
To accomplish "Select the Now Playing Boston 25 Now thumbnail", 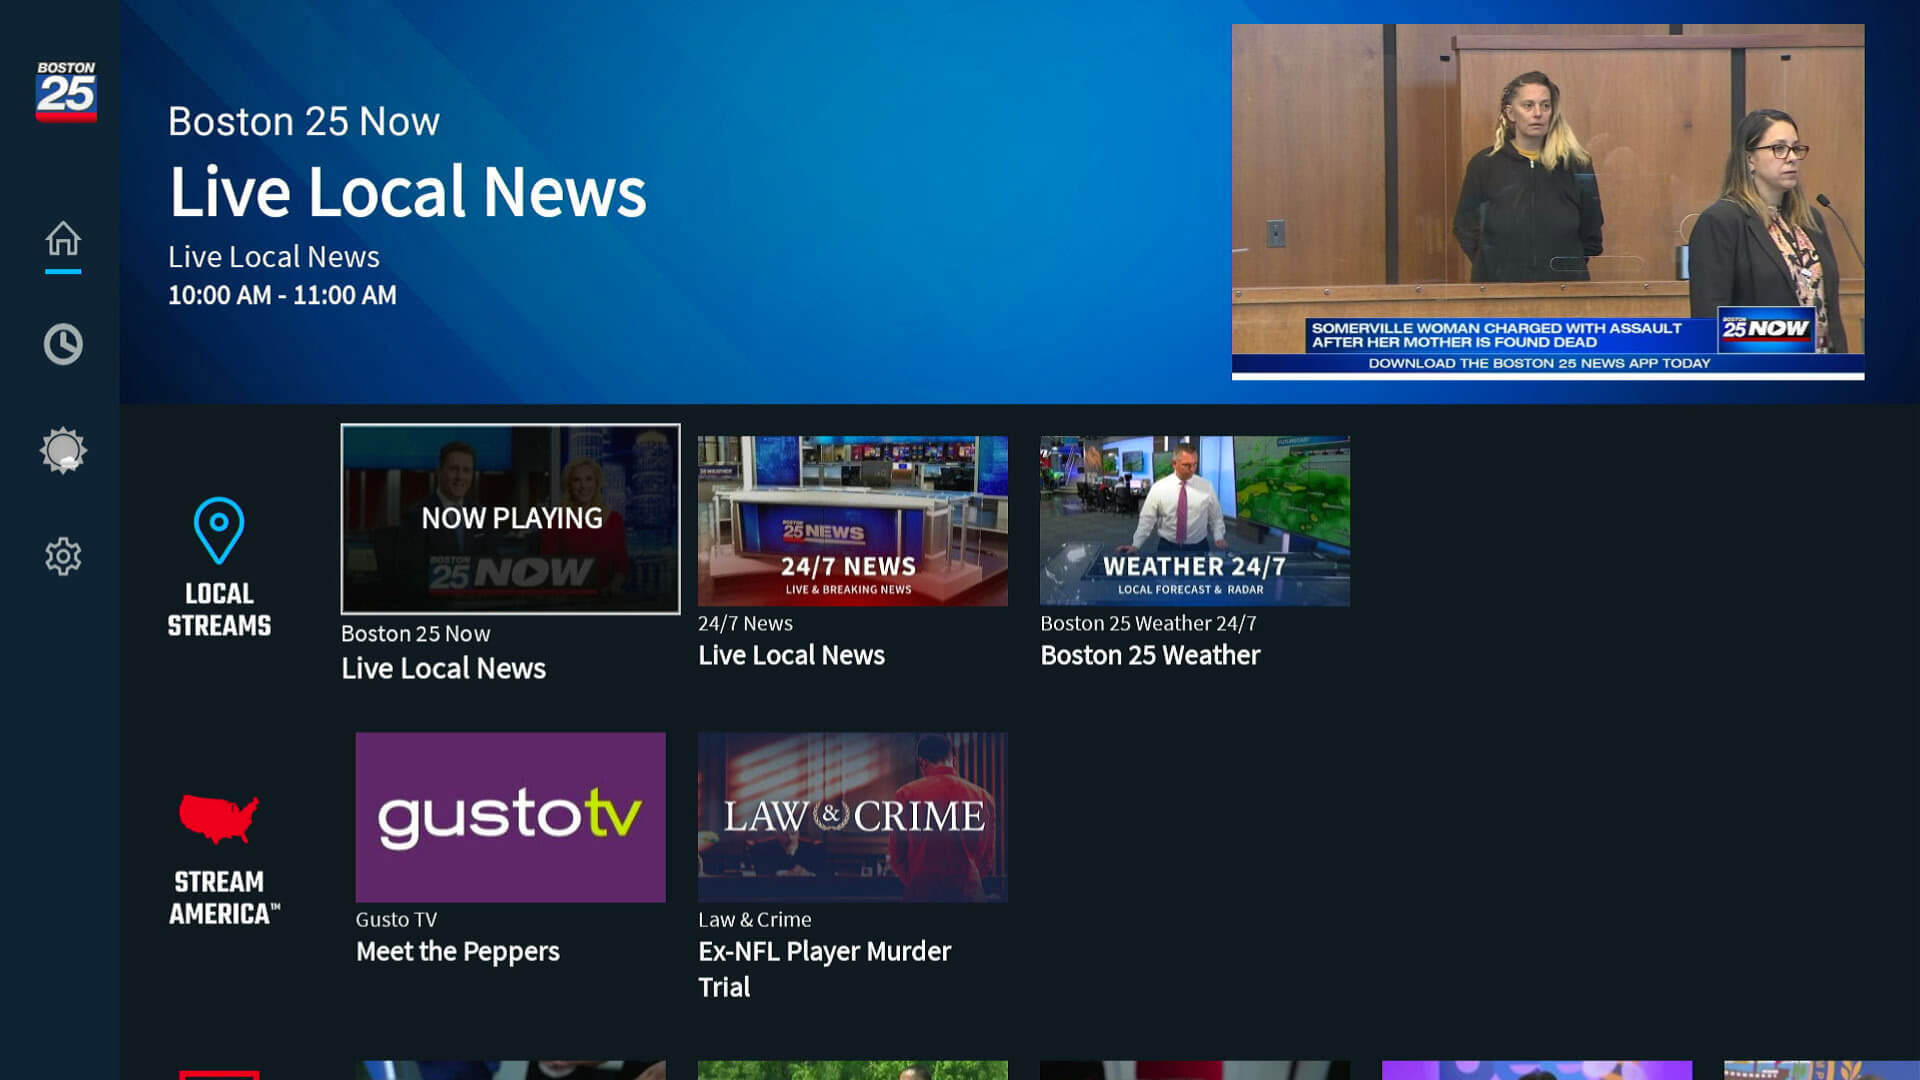I will coord(510,518).
